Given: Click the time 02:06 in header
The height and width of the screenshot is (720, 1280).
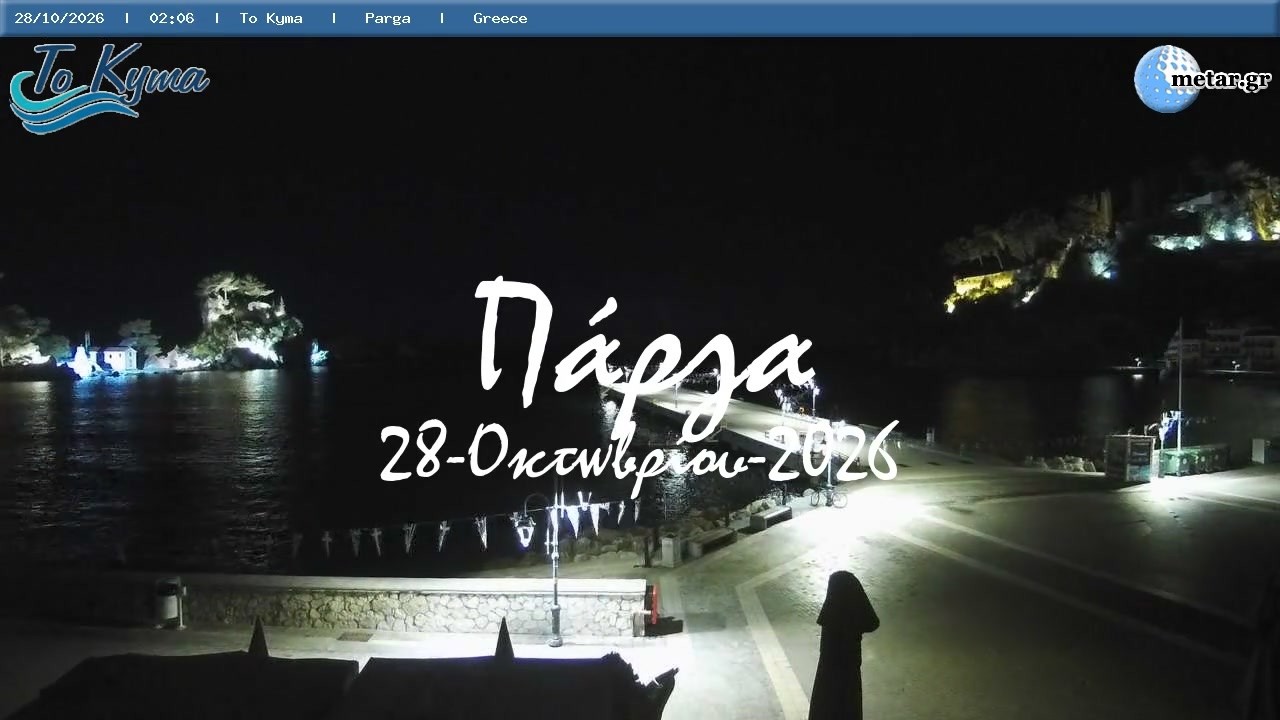Looking at the screenshot, I should (x=172, y=18).
